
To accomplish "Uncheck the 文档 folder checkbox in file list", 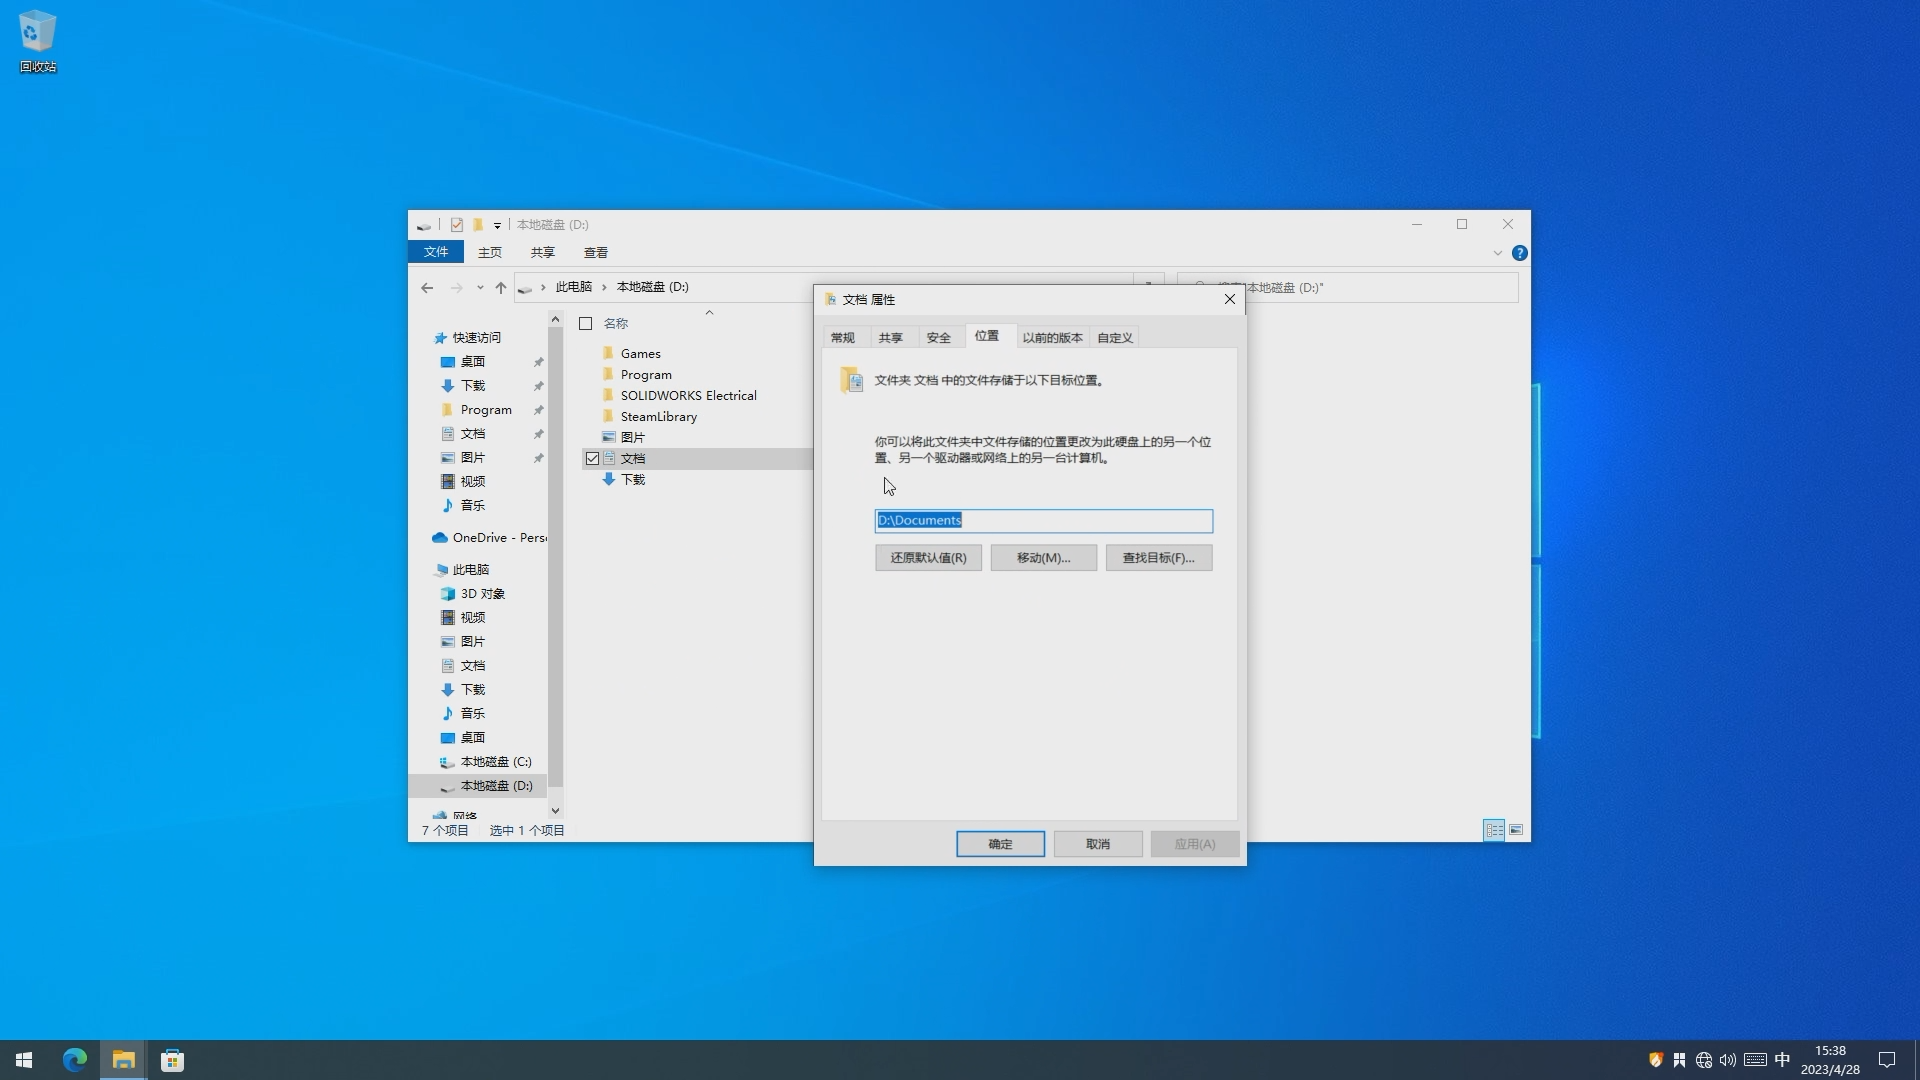I will [x=592, y=459].
